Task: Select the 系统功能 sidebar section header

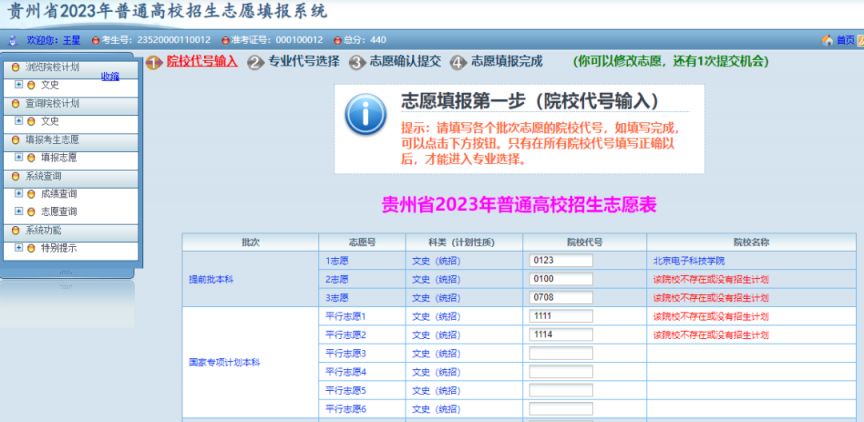Action: 71,232
